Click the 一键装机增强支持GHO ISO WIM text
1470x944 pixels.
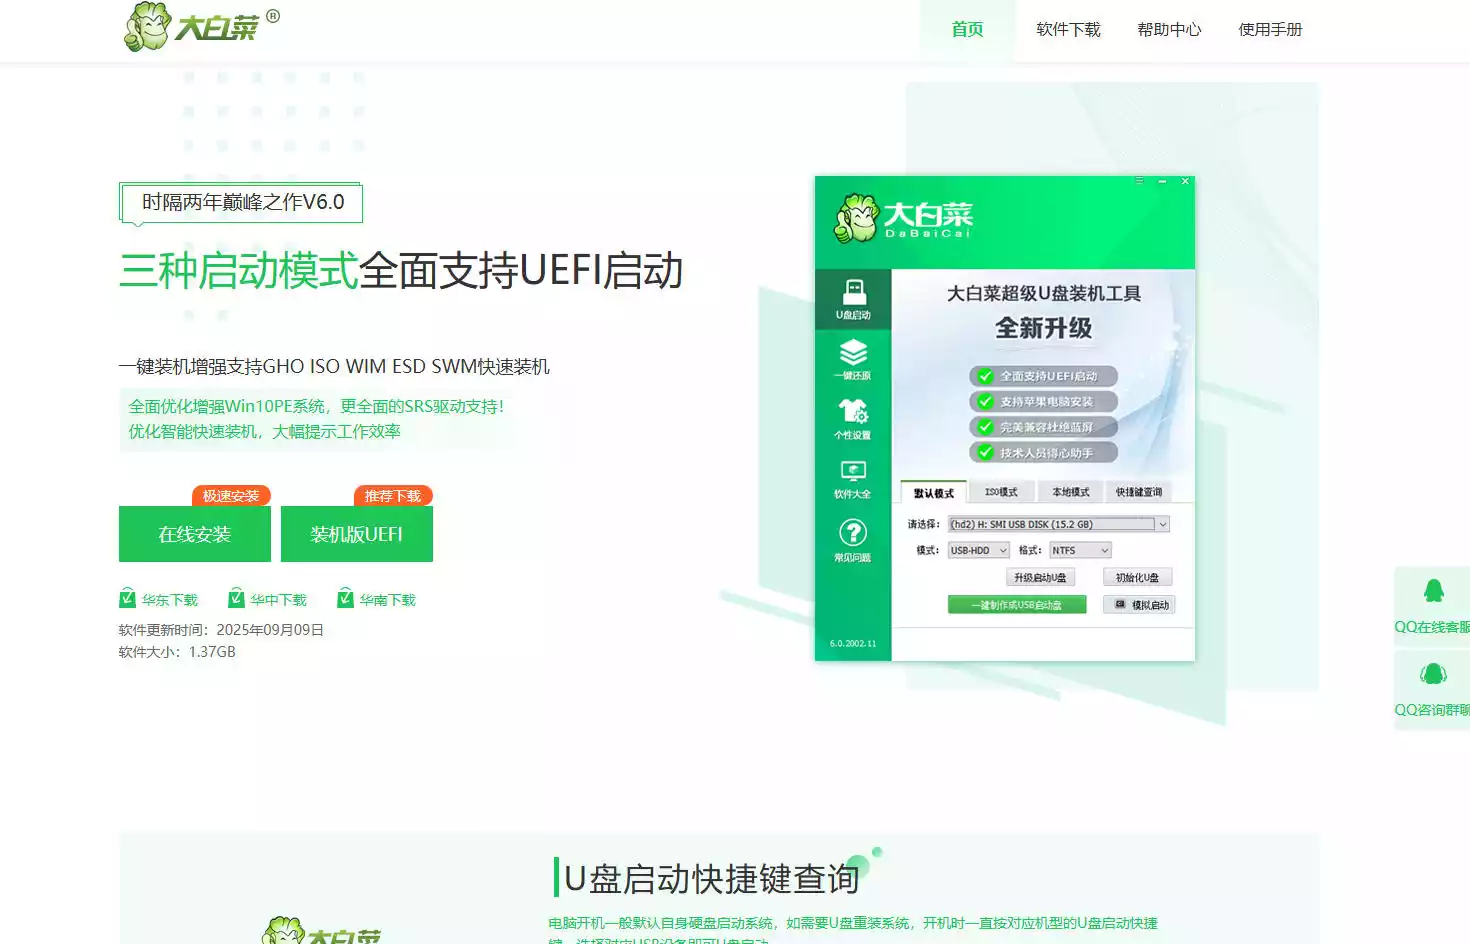tap(334, 366)
